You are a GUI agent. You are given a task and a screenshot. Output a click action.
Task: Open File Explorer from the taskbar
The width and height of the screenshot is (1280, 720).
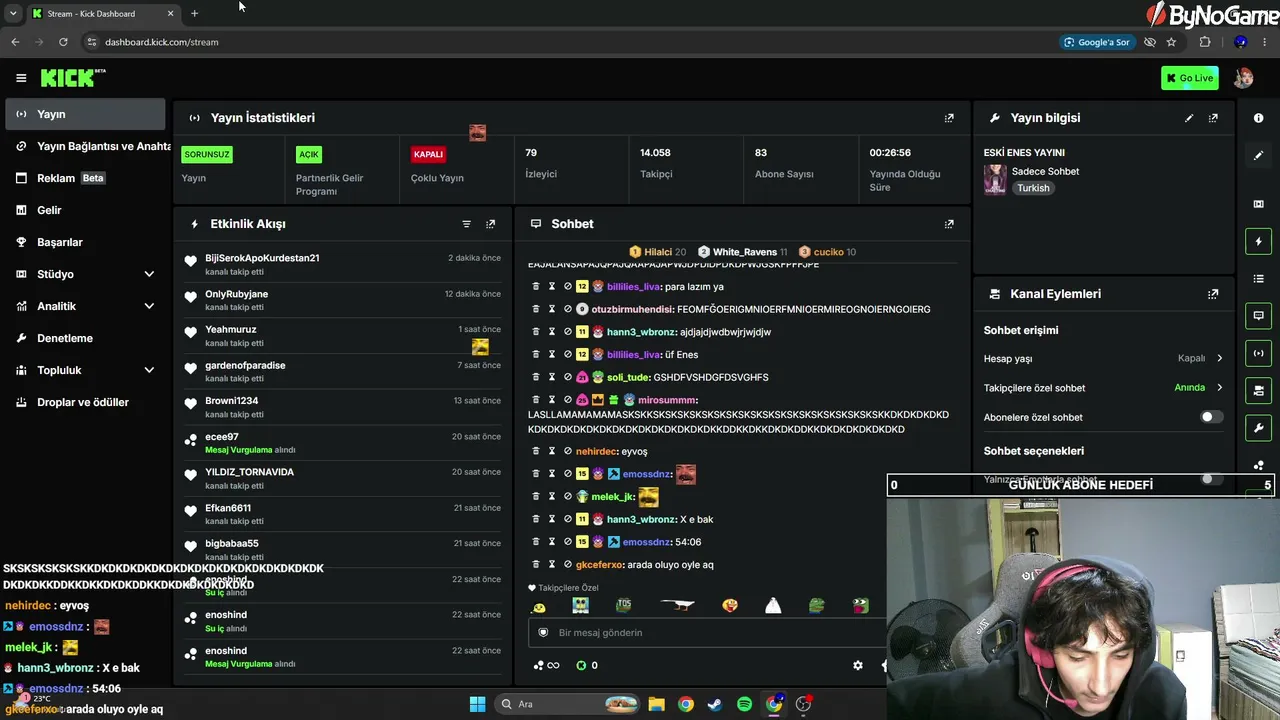656,704
